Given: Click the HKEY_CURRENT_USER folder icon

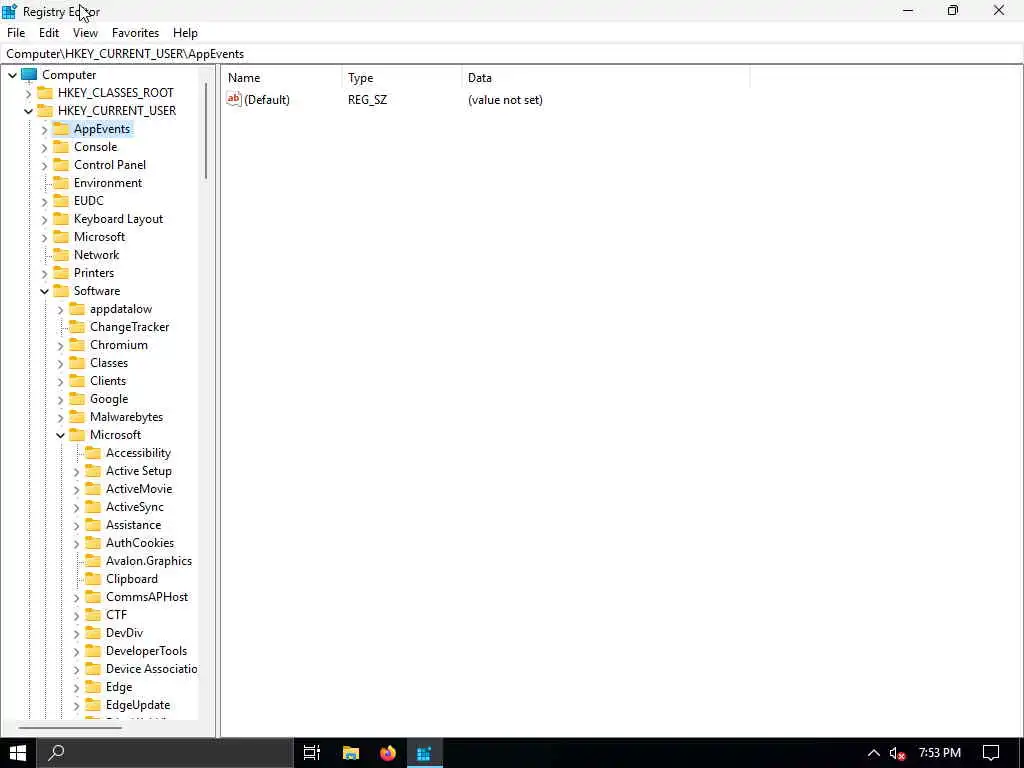Looking at the screenshot, I should 45,110.
